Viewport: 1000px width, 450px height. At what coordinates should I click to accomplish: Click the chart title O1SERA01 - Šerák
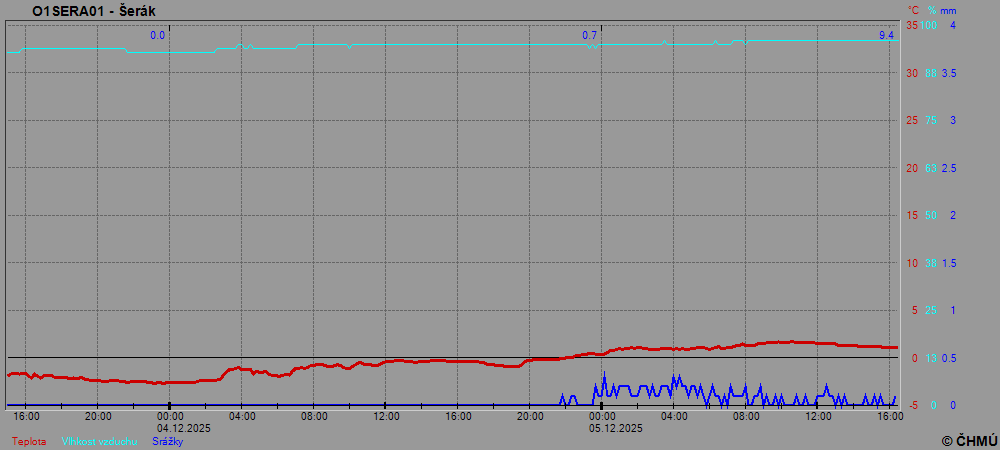click(93, 11)
